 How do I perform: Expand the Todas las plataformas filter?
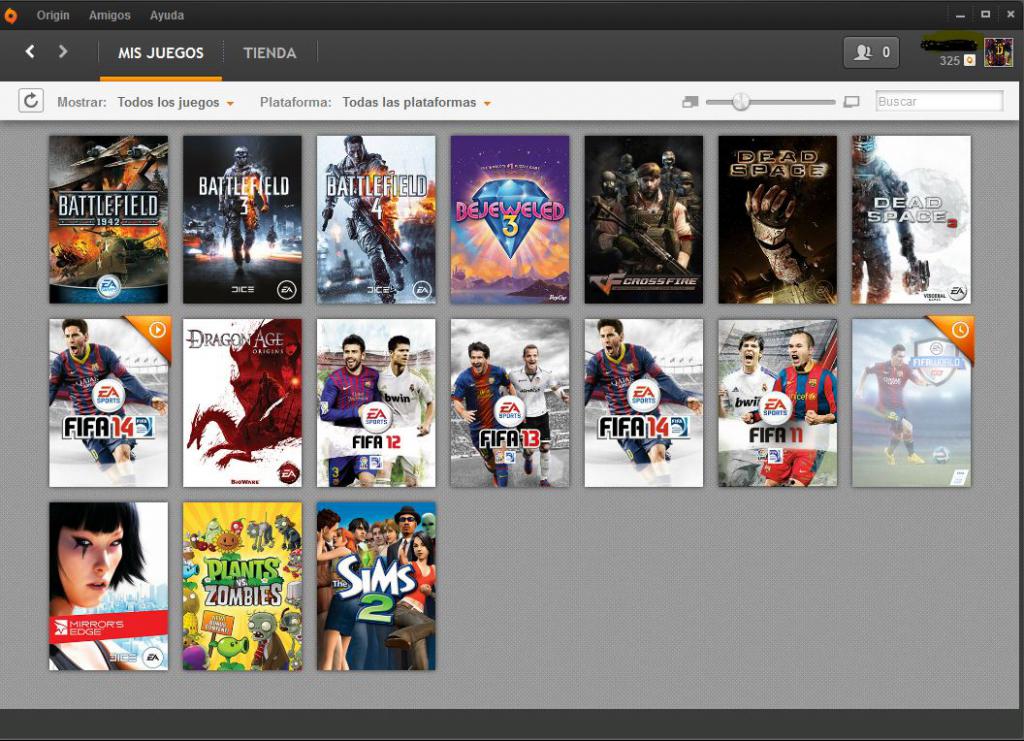pyautogui.click(x=417, y=102)
